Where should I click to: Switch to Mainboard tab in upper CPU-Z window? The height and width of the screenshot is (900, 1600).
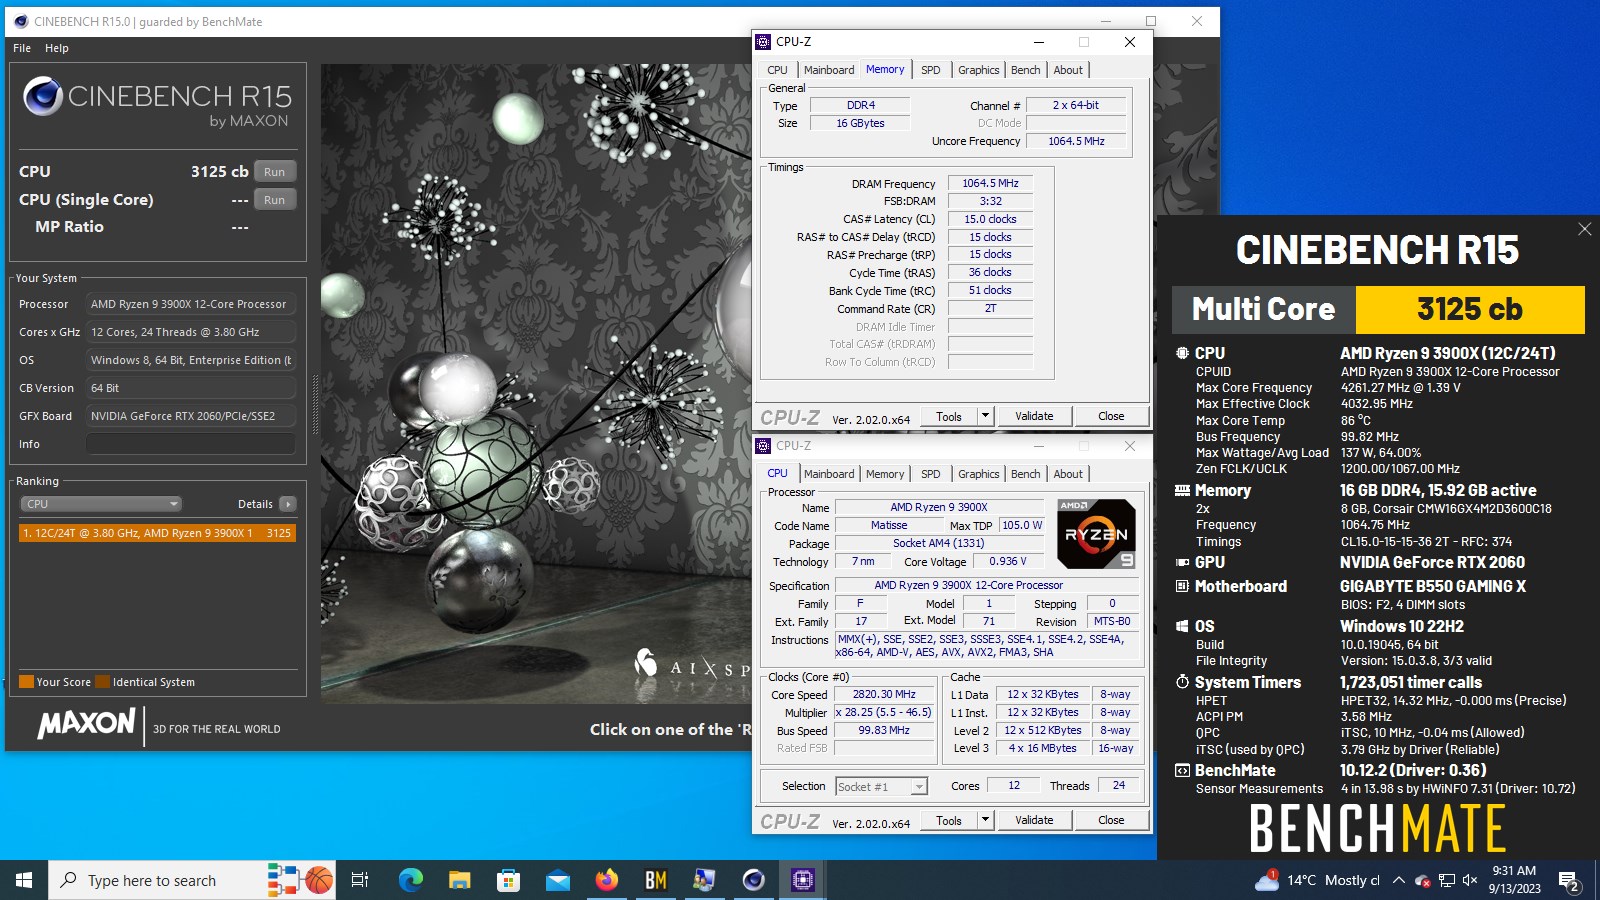click(829, 70)
